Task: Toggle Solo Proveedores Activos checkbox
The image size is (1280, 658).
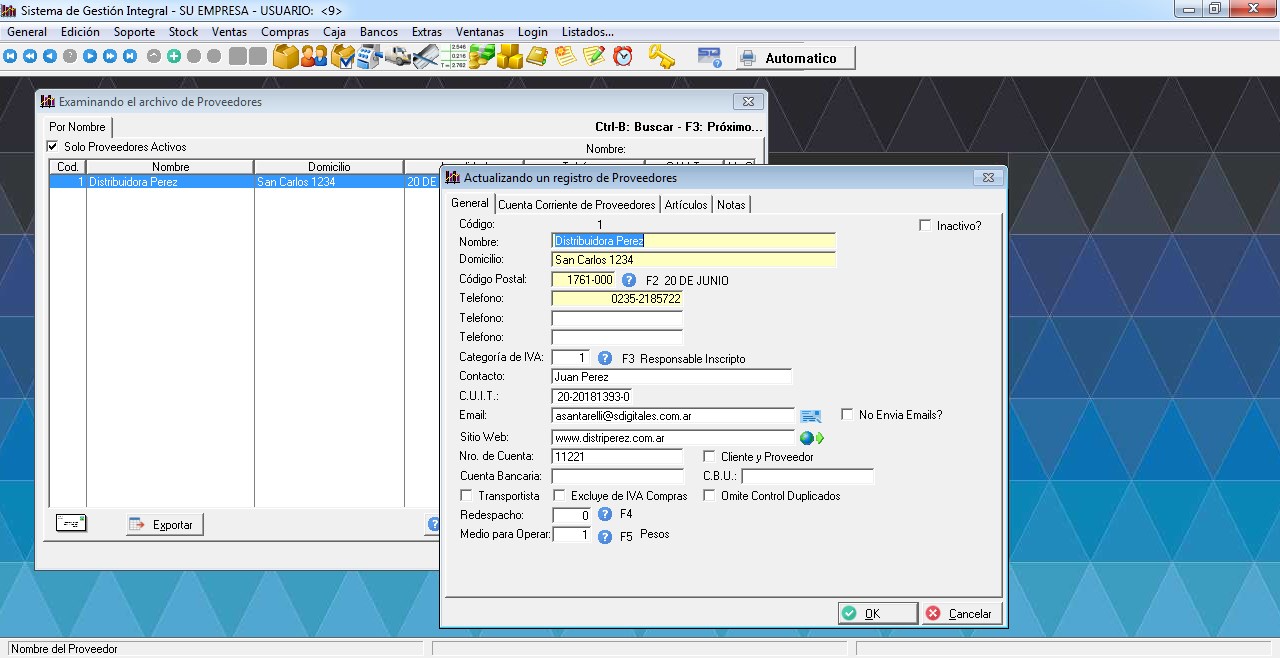Action: (x=53, y=147)
